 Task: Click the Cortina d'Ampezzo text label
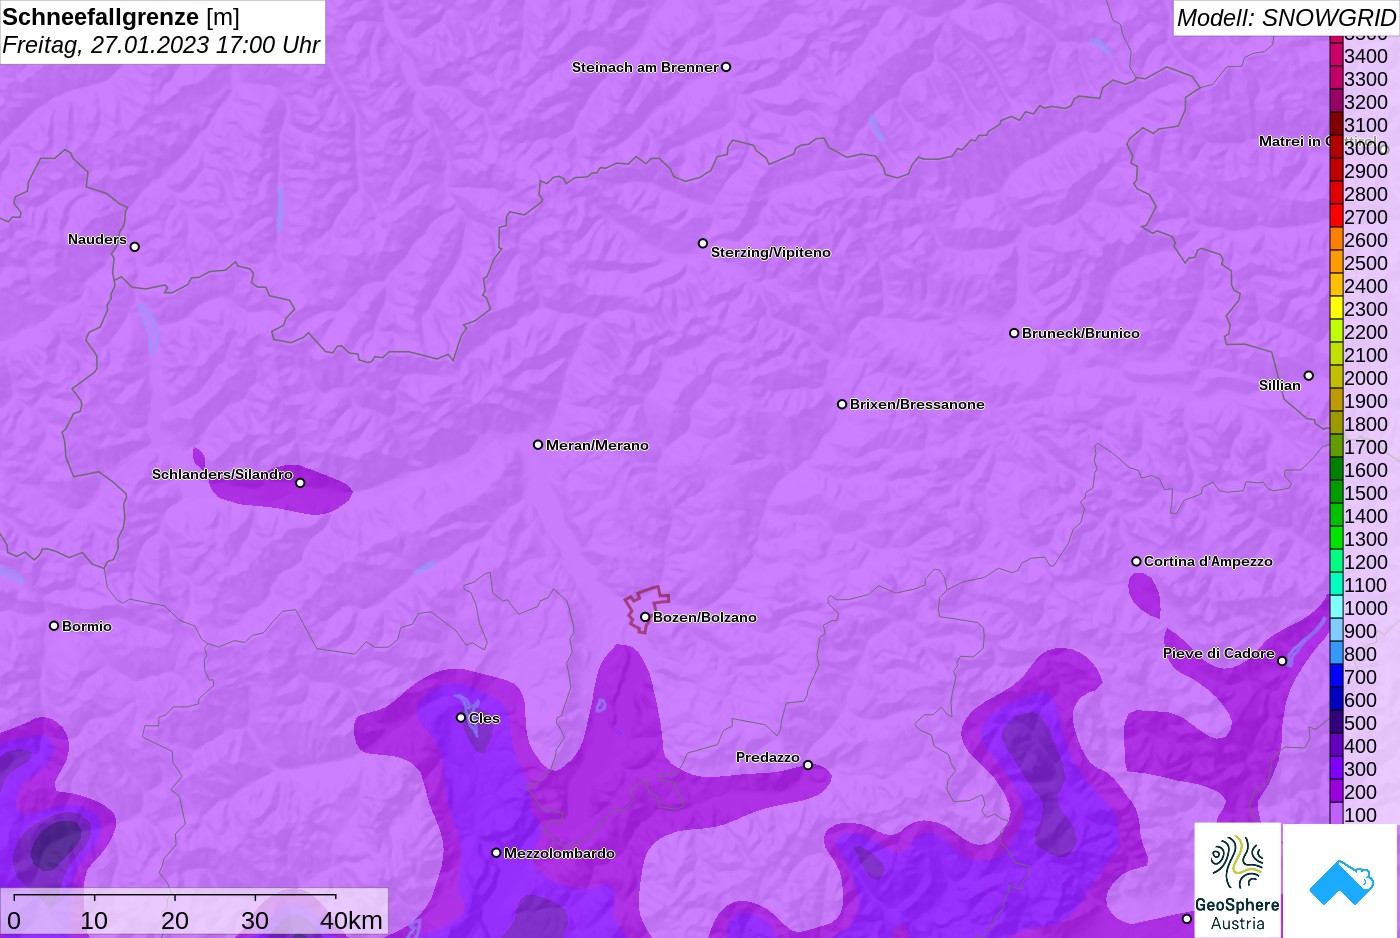click(1208, 561)
